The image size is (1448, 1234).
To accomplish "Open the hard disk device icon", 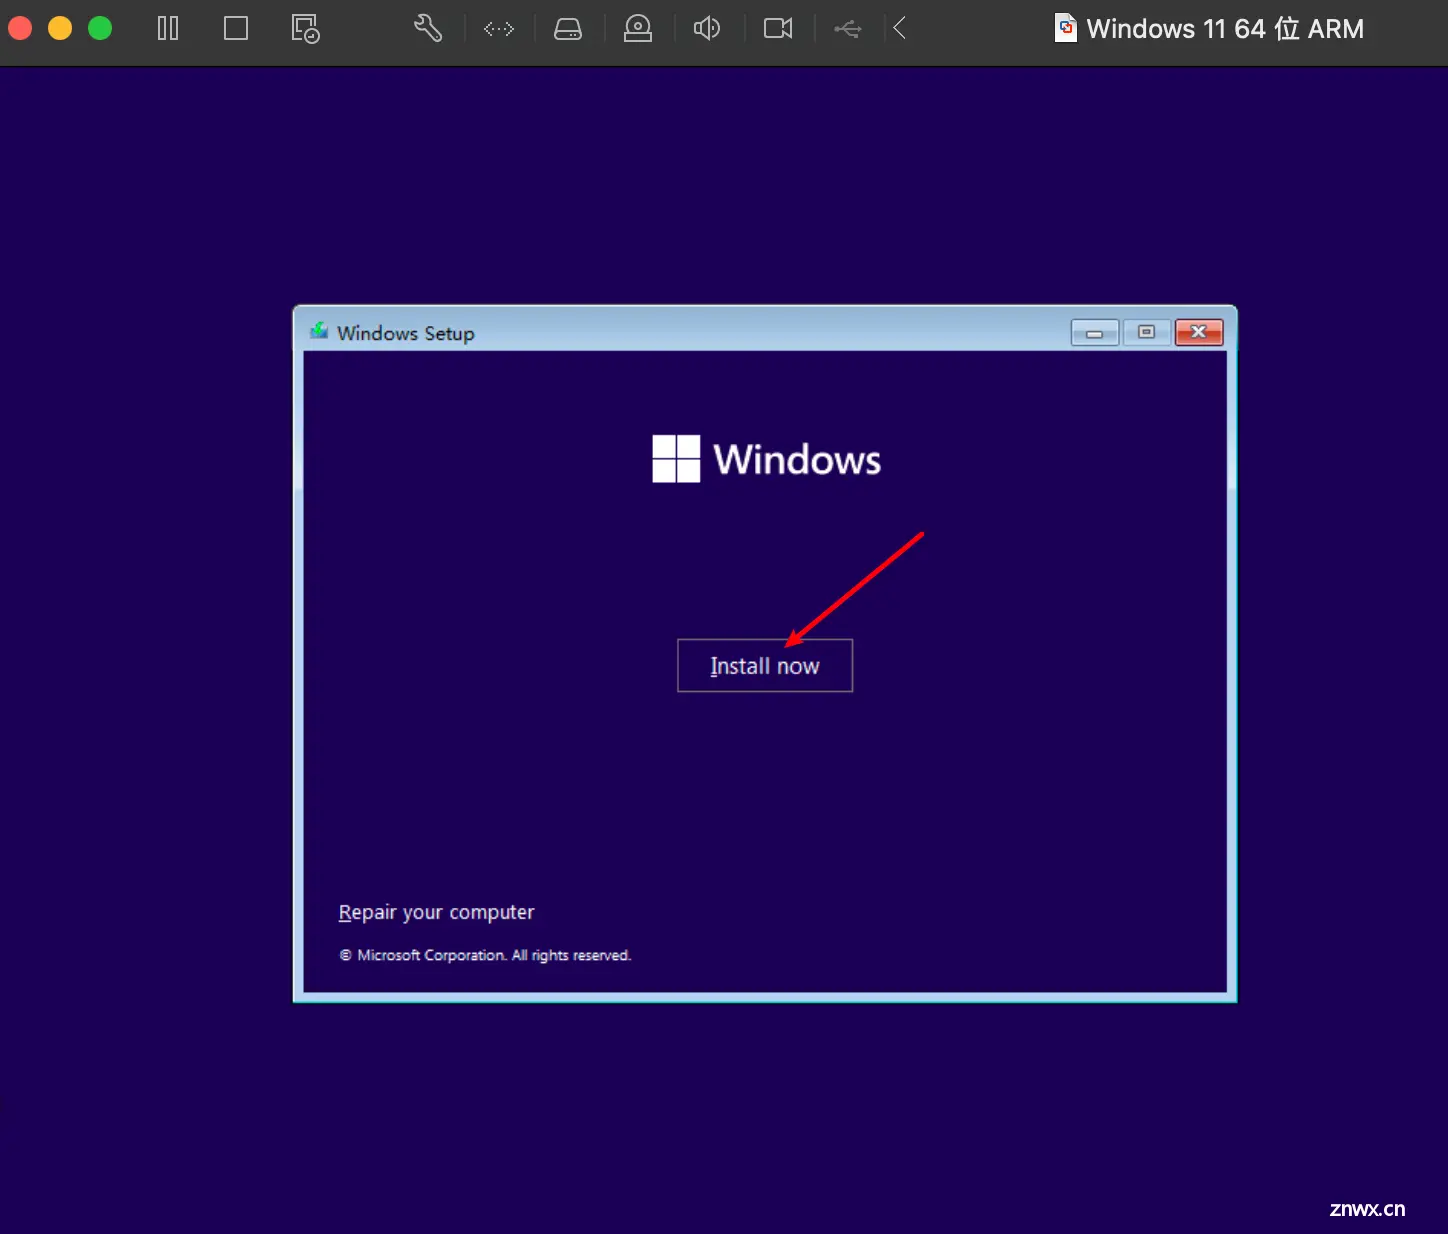I will 568,29.
